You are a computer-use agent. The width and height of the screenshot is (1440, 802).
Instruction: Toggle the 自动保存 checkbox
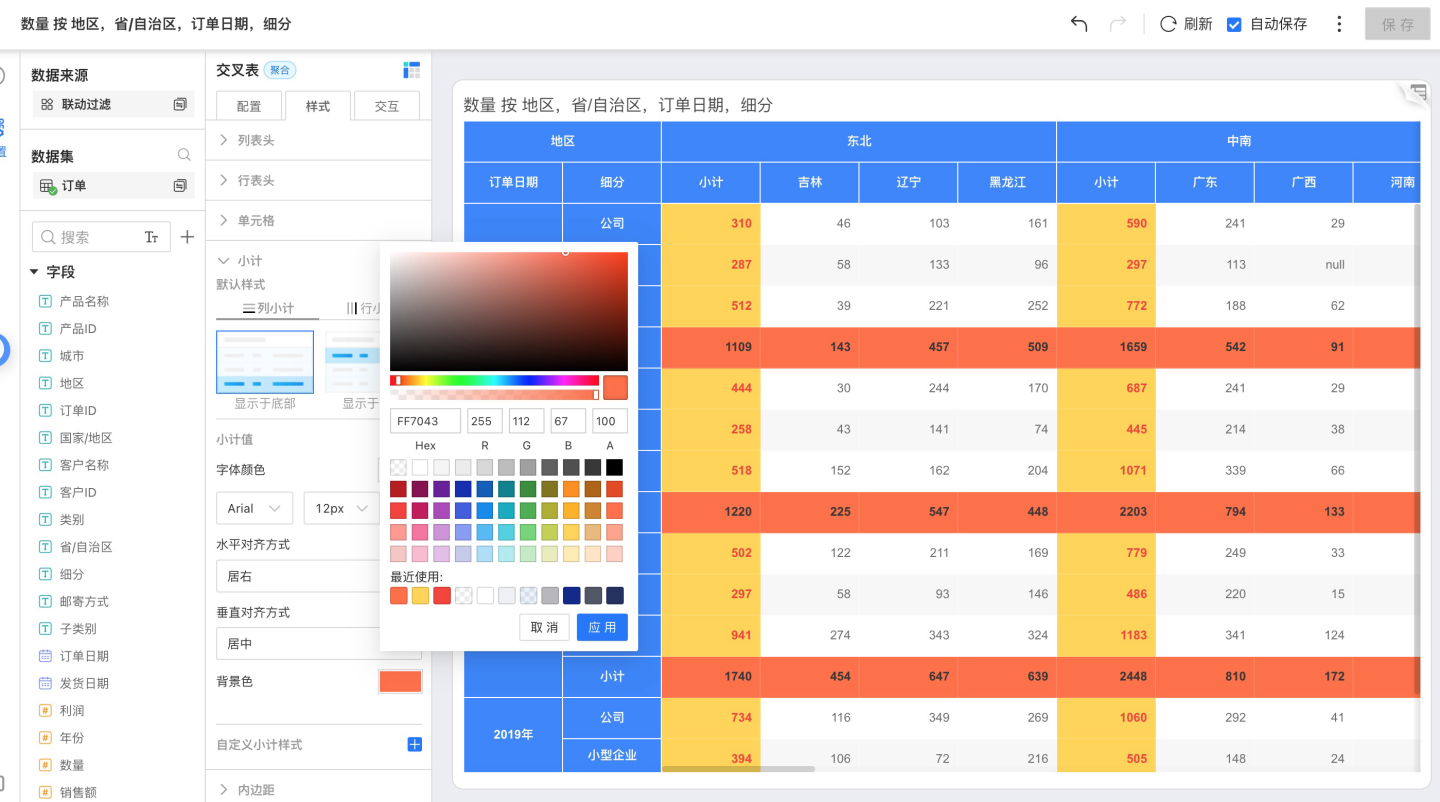click(1234, 24)
